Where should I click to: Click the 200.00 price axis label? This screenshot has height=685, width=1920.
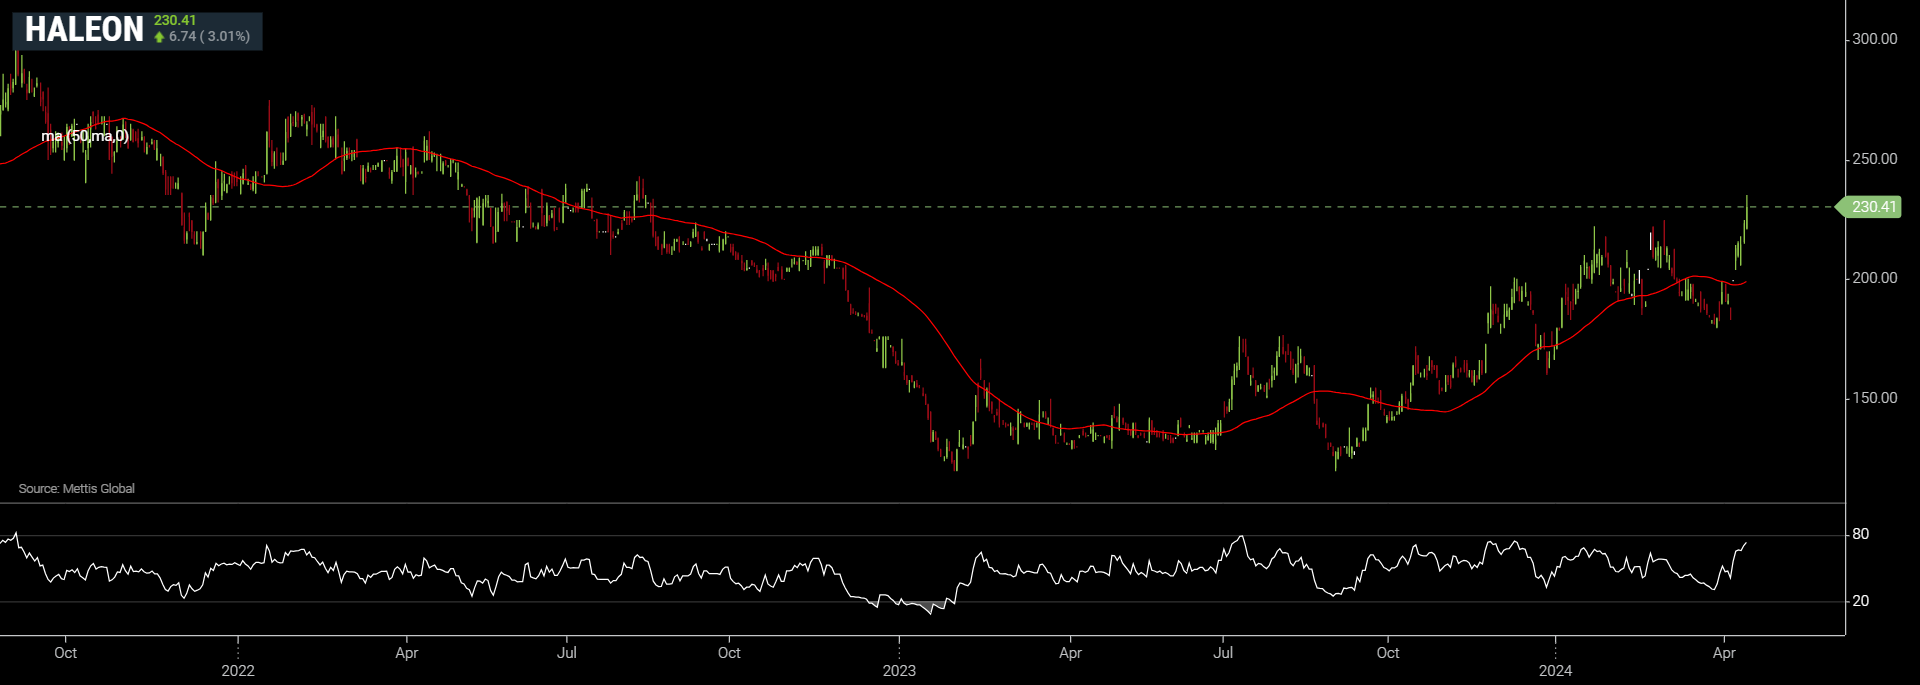click(x=1874, y=278)
